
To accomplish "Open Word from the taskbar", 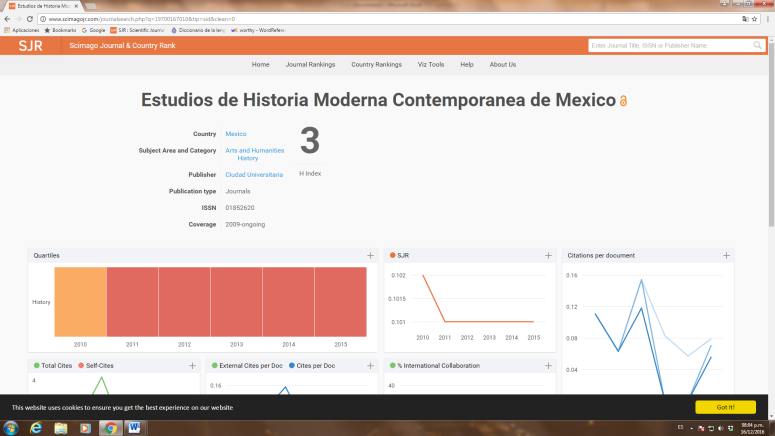I will 135,427.
